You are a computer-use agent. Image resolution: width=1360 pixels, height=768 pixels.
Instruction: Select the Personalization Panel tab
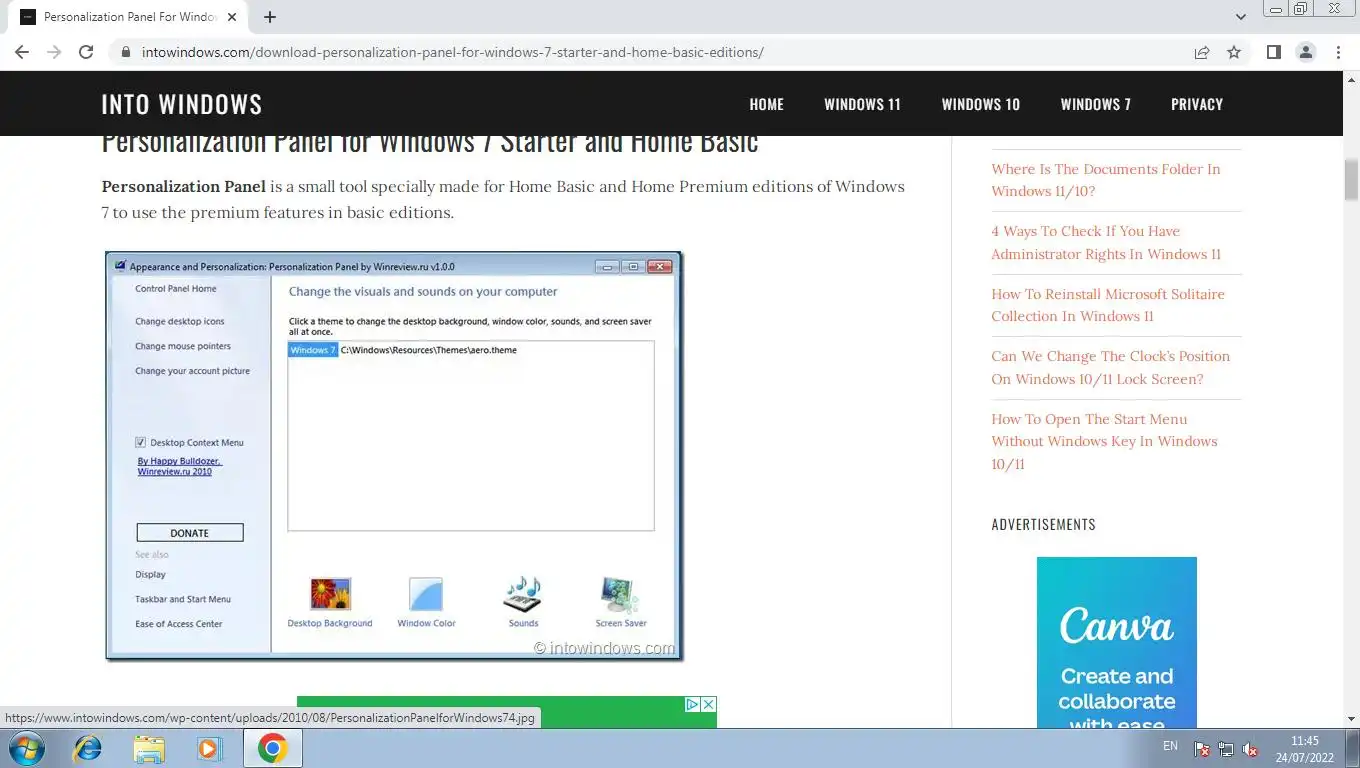coord(126,17)
